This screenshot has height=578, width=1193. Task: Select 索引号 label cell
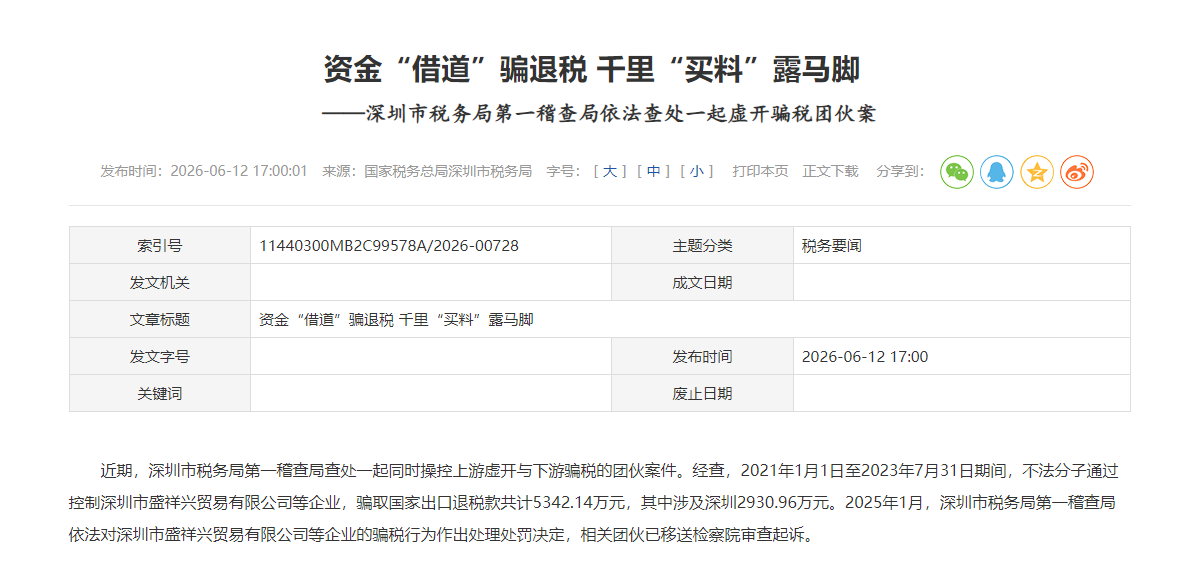[160, 246]
